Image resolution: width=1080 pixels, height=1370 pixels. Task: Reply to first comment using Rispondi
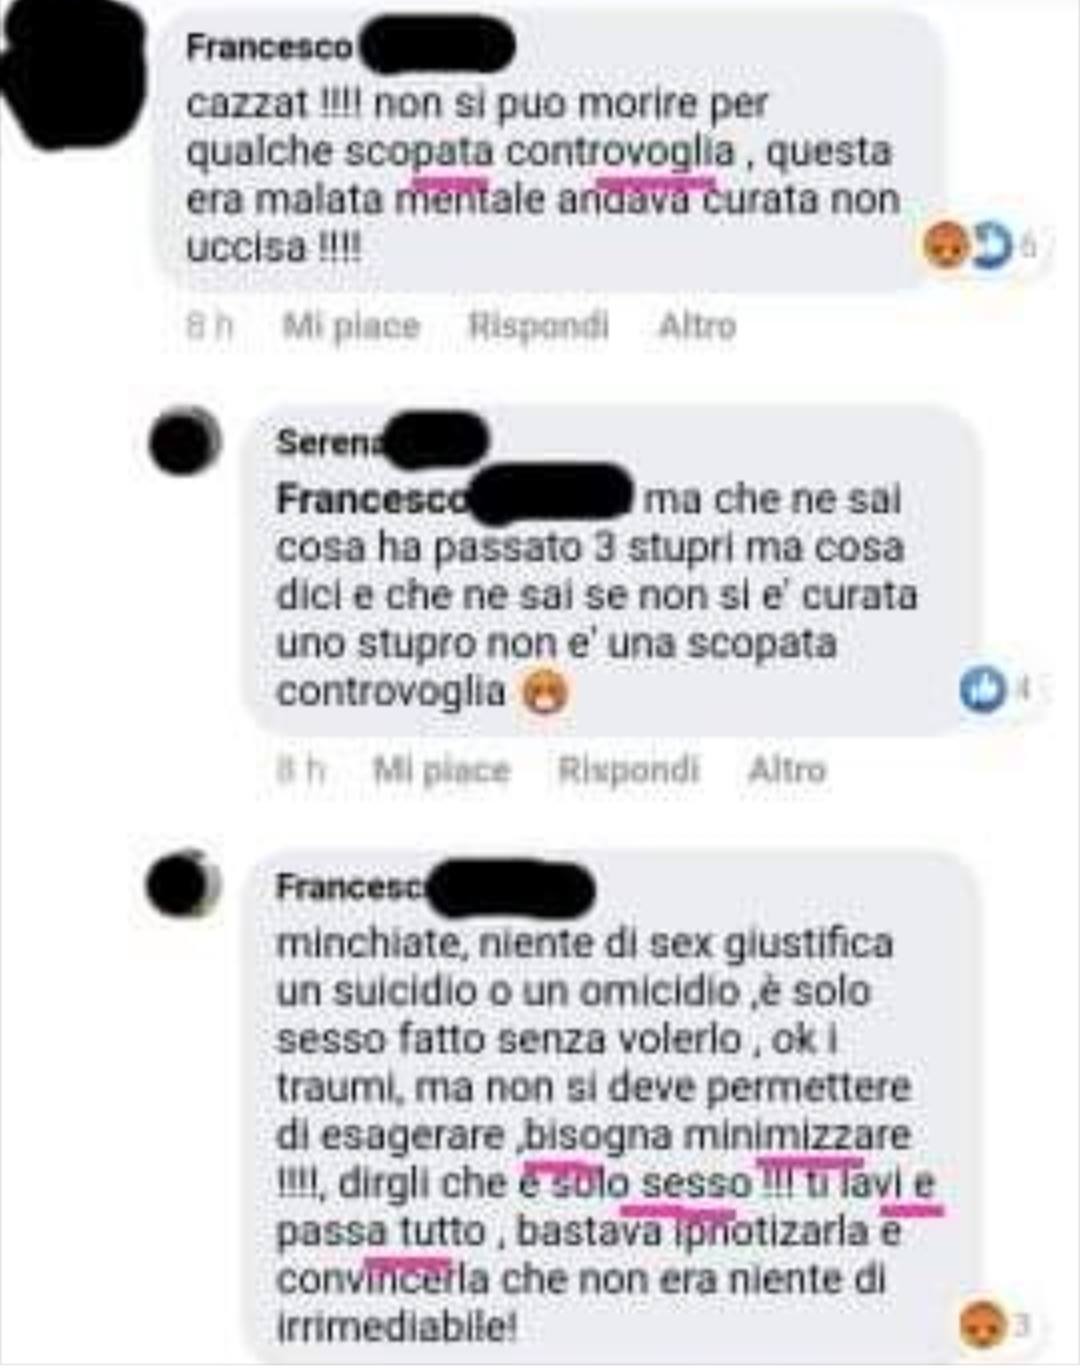point(539,326)
